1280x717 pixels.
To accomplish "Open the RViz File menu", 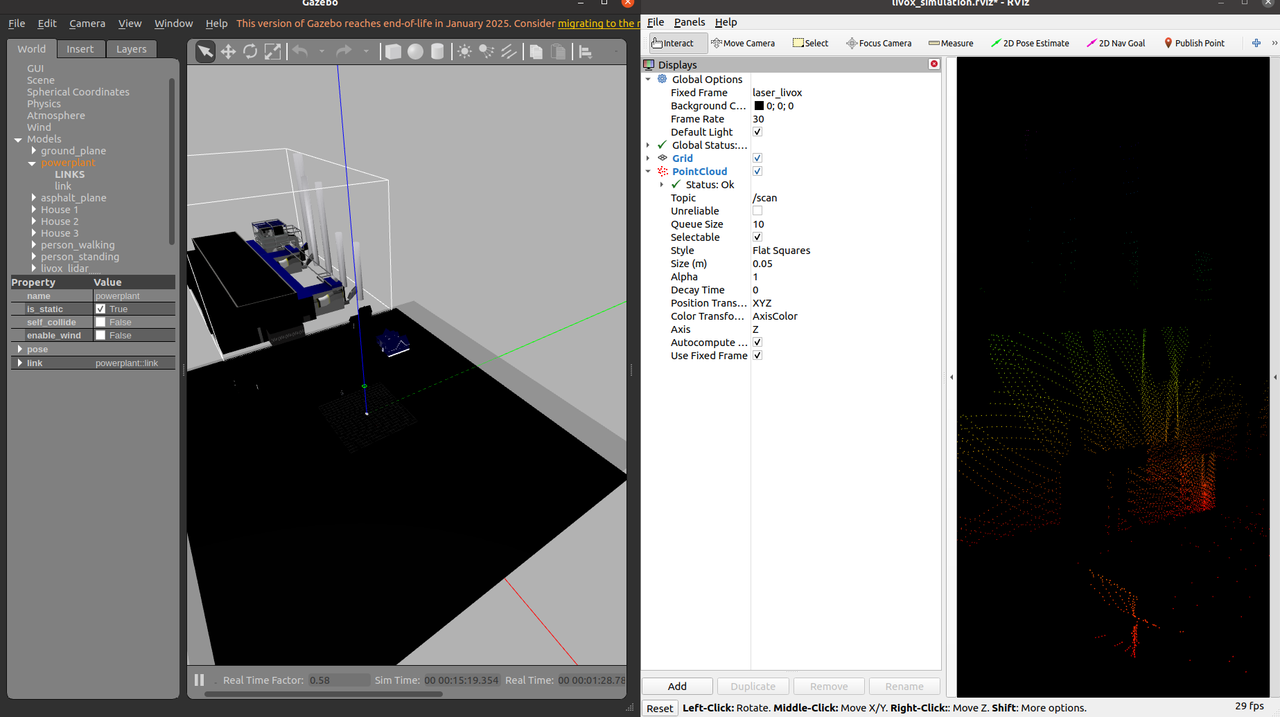I will pos(655,22).
